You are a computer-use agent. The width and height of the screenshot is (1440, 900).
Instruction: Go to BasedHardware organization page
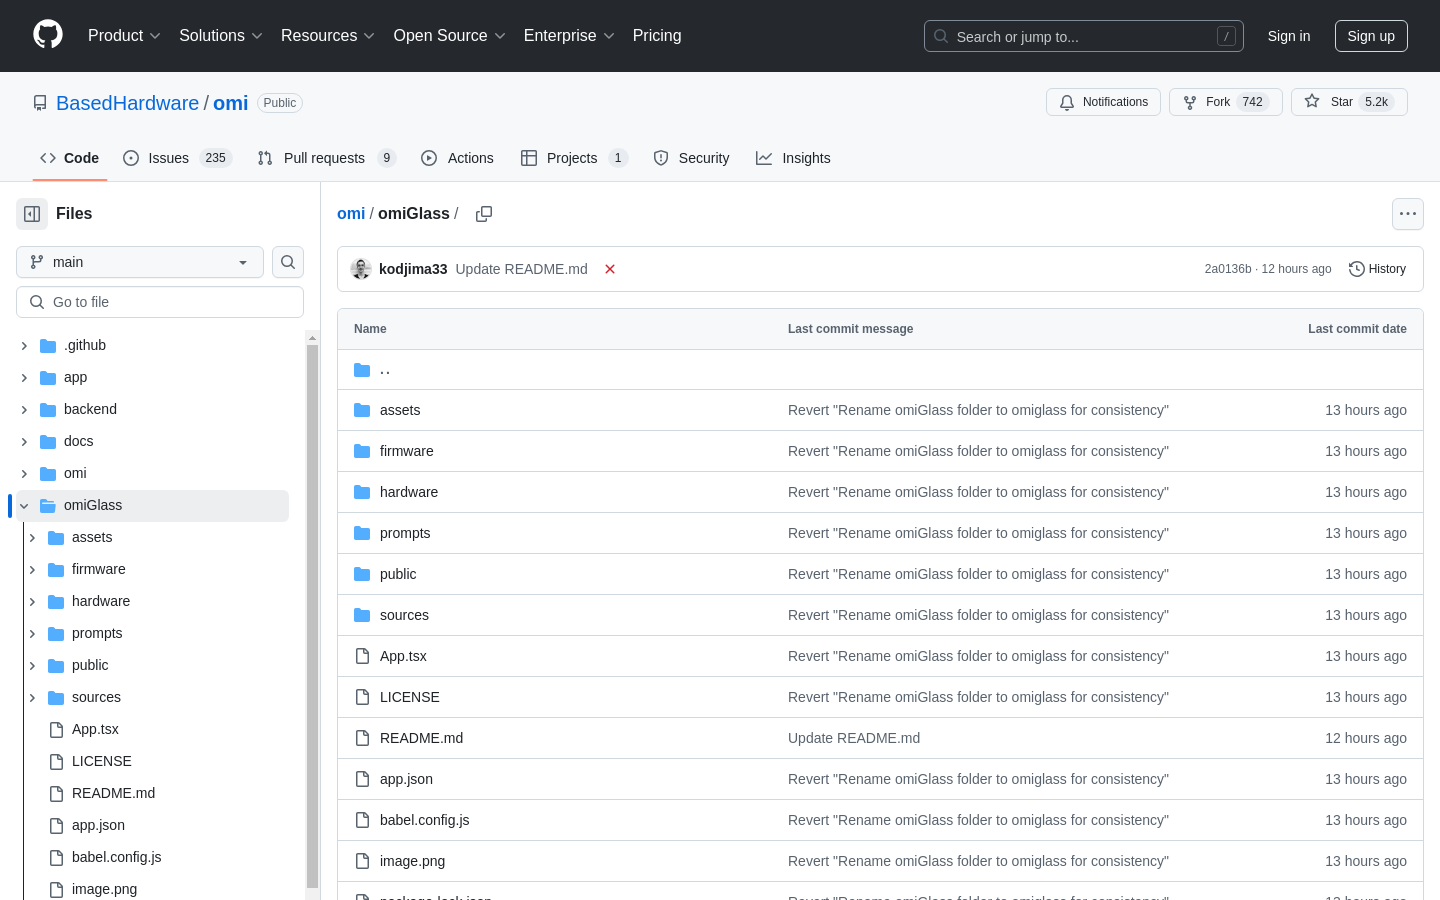point(127,103)
